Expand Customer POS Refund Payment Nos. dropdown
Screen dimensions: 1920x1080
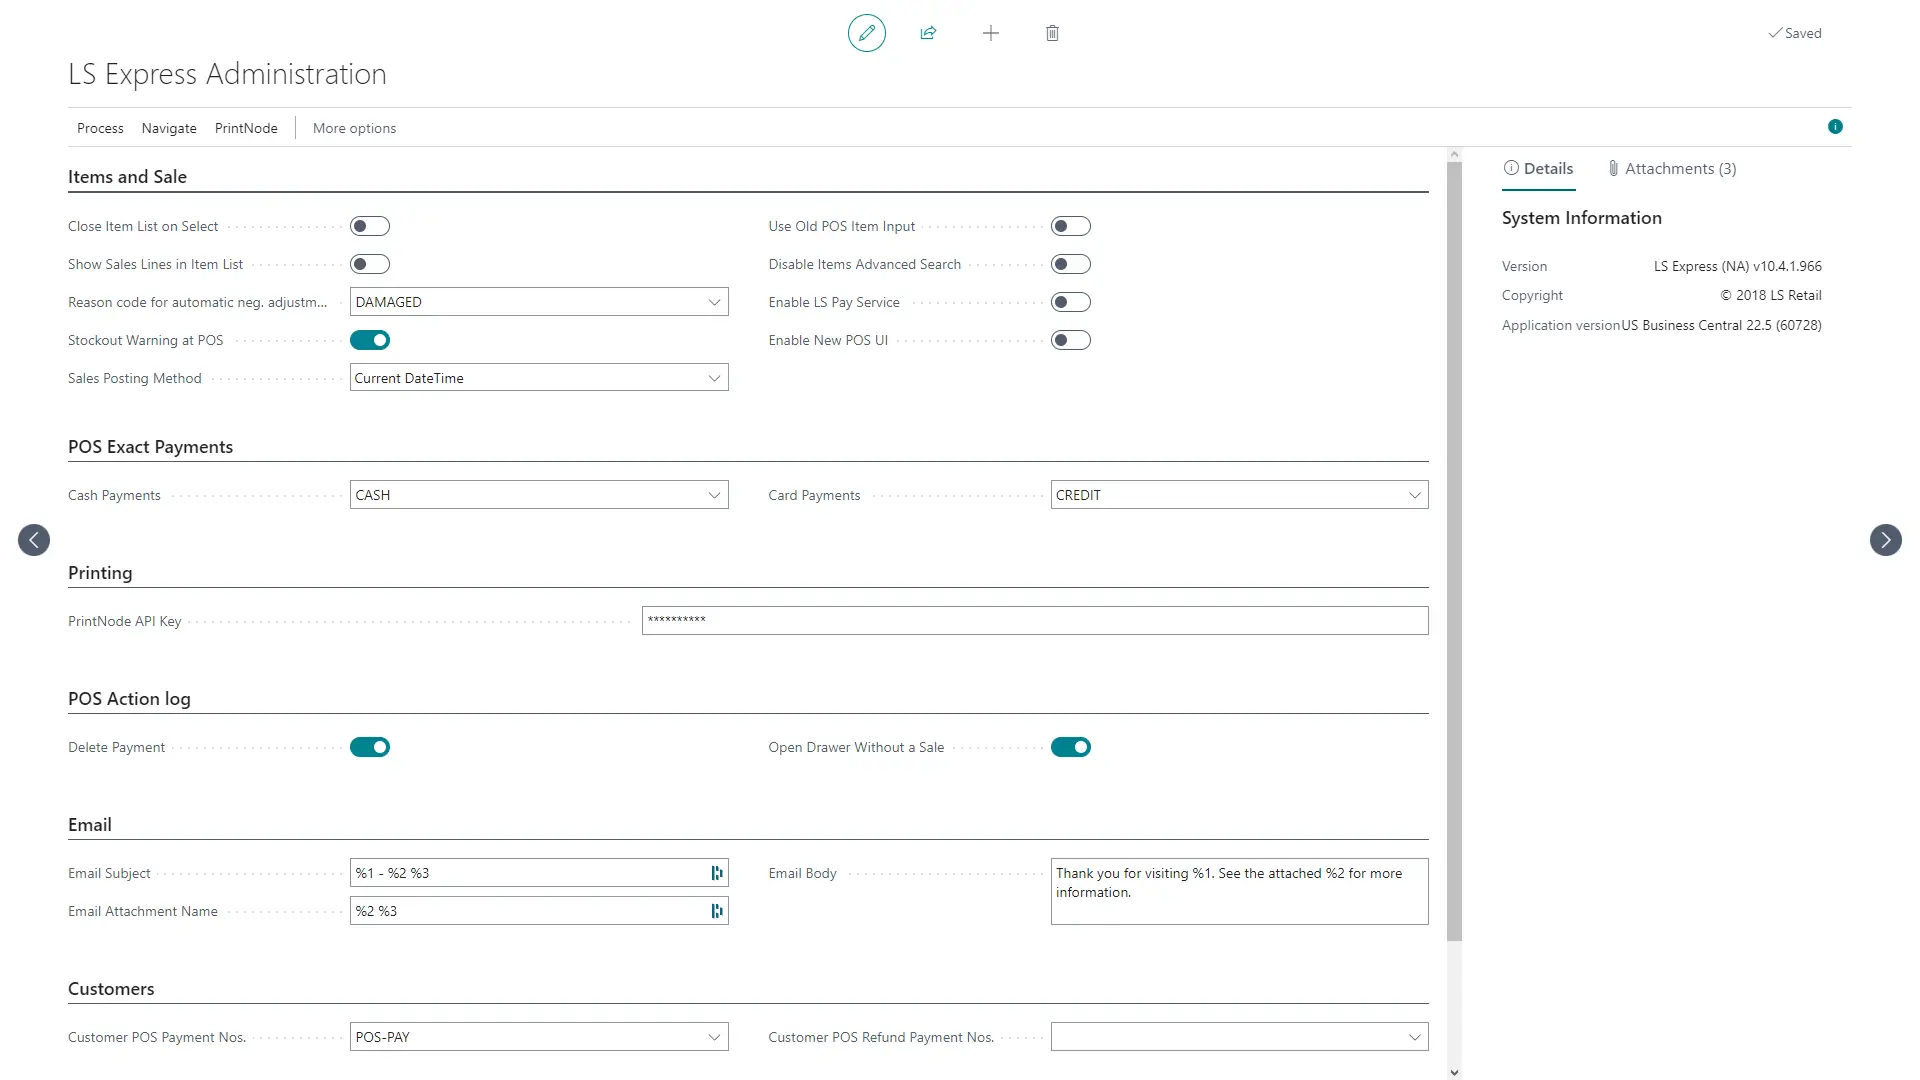[x=1414, y=1037]
